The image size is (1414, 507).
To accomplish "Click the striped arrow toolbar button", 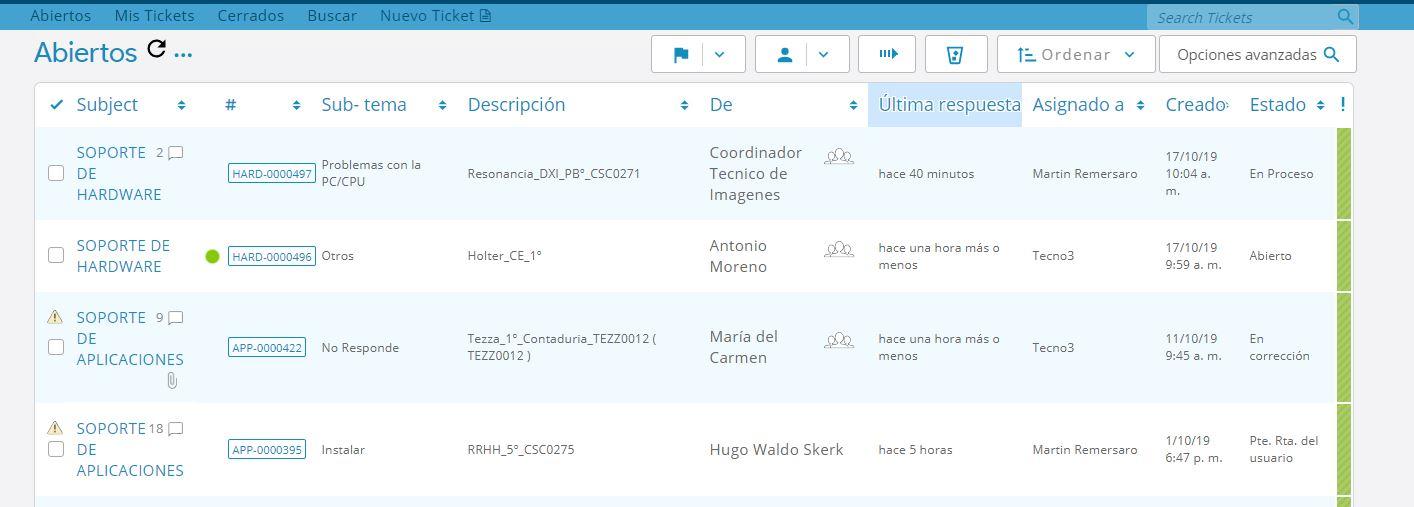I will pyautogui.click(x=887, y=55).
